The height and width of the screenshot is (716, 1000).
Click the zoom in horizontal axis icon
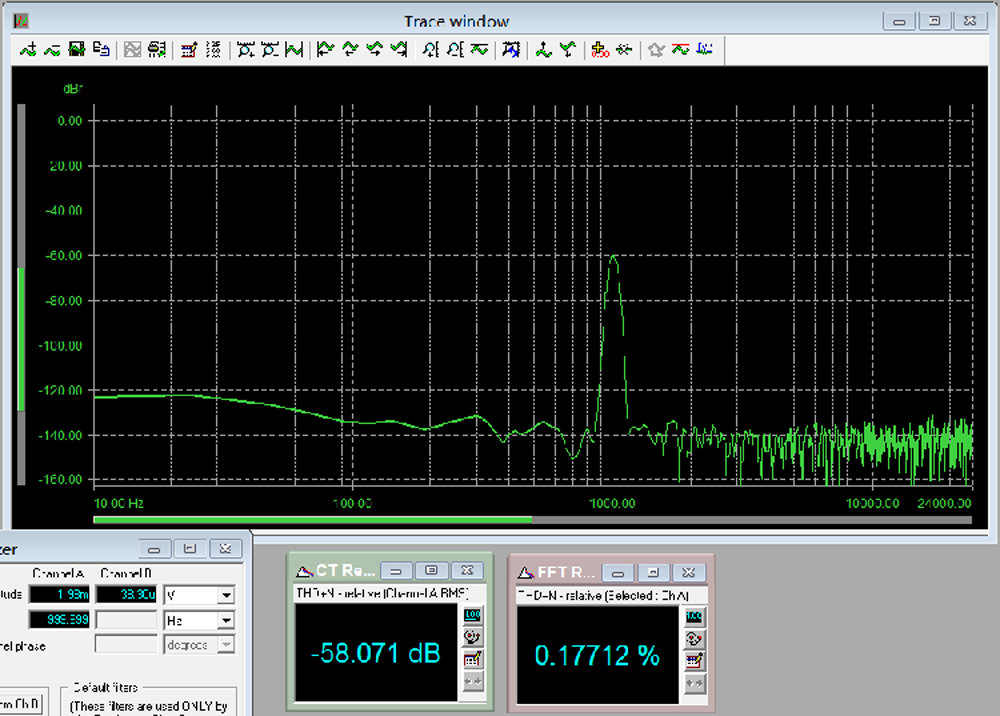pos(246,49)
